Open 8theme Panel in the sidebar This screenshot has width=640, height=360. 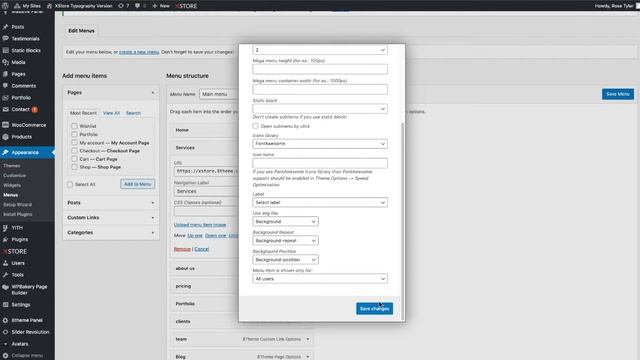click(27, 320)
